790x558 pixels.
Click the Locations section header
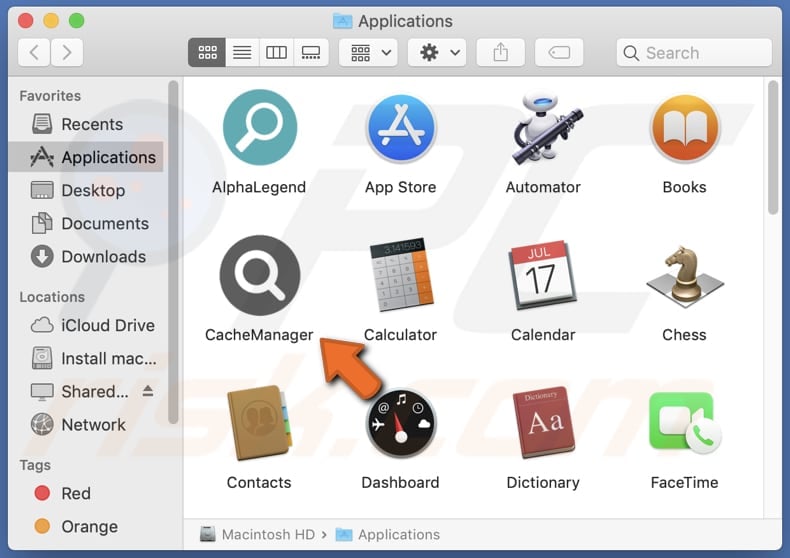click(52, 297)
